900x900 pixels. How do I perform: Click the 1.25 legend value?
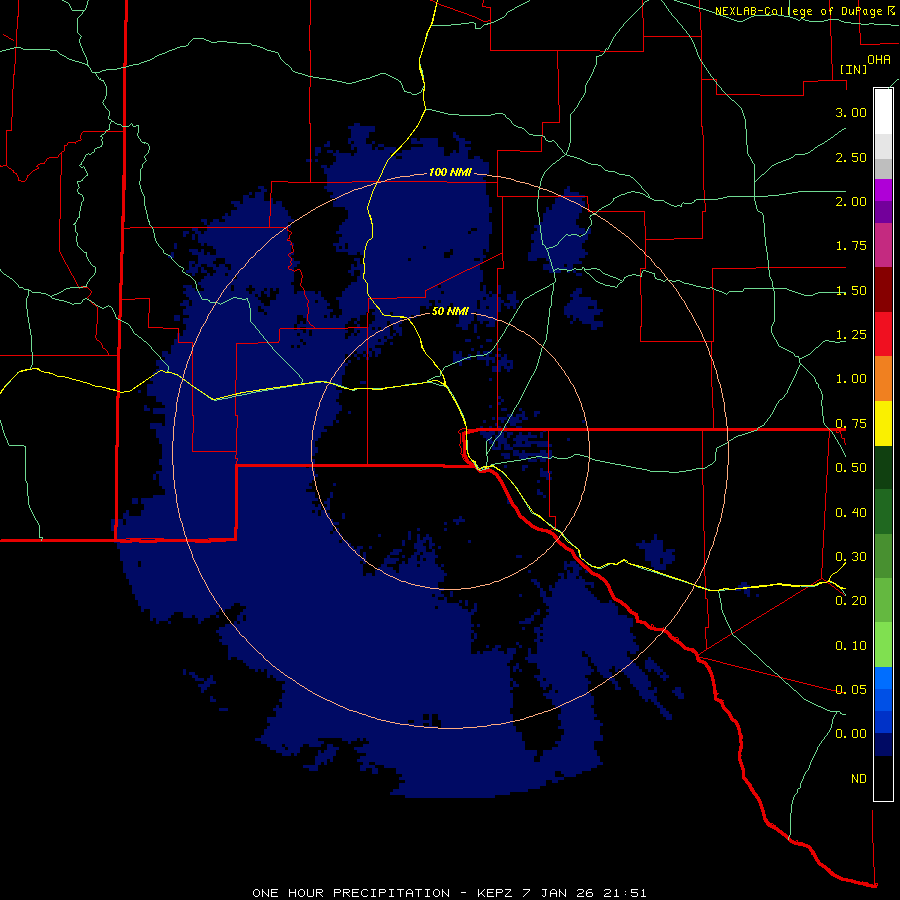pyautogui.click(x=851, y=335)
